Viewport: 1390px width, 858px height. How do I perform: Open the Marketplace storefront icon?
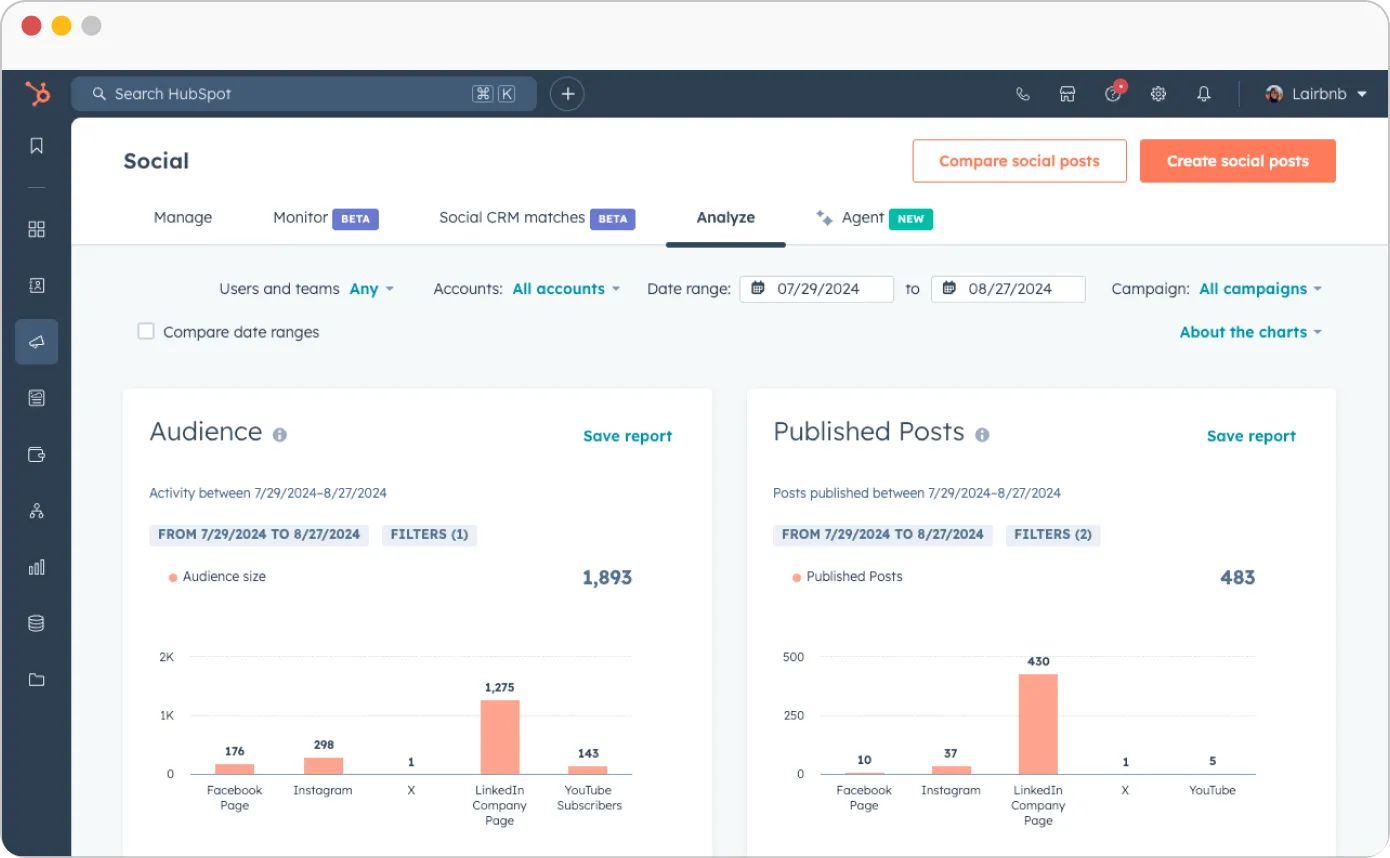point(1067,93)
